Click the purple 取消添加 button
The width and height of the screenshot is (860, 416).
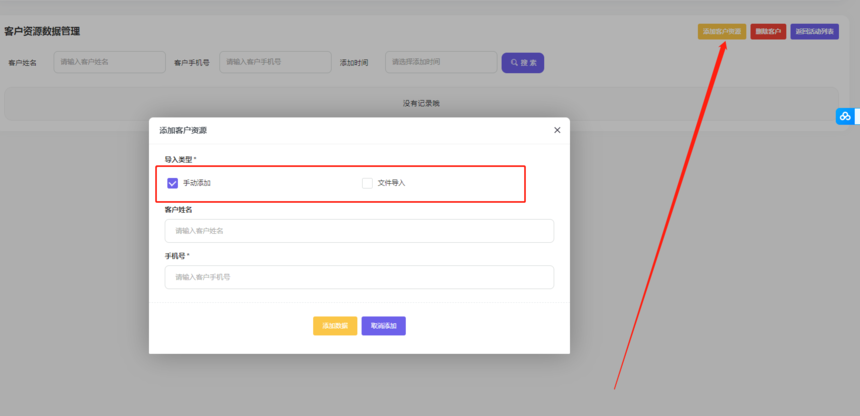point(383,326)
